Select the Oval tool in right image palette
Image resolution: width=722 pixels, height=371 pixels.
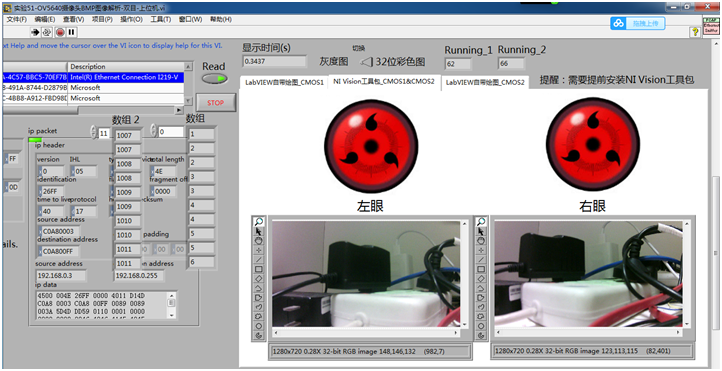pyautogui.click(x=481, y=326)
